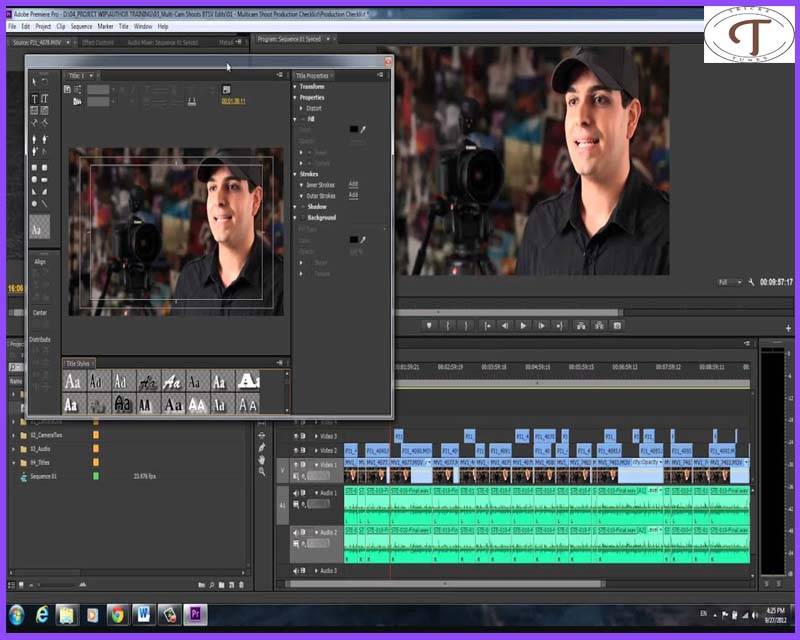Select the Titler Rotation tool
The image size is (800, 640).
point(44,82)
